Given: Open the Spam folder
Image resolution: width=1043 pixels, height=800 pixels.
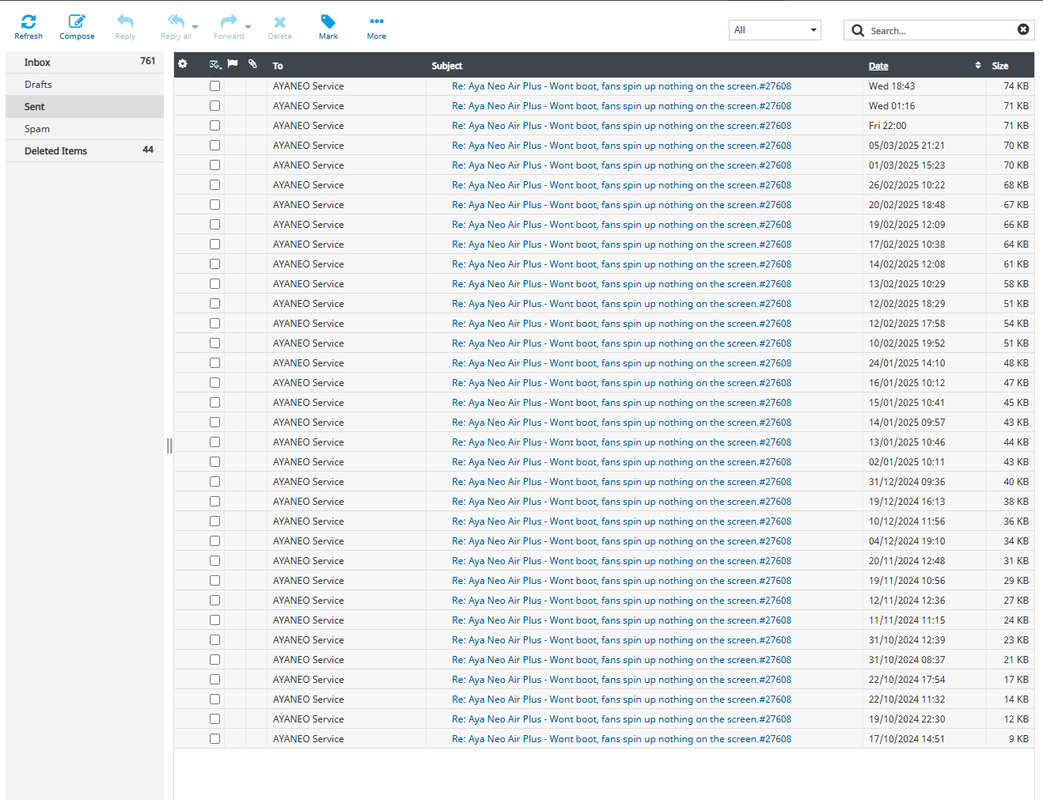Looking at the screenshot, I should point(84,128).
